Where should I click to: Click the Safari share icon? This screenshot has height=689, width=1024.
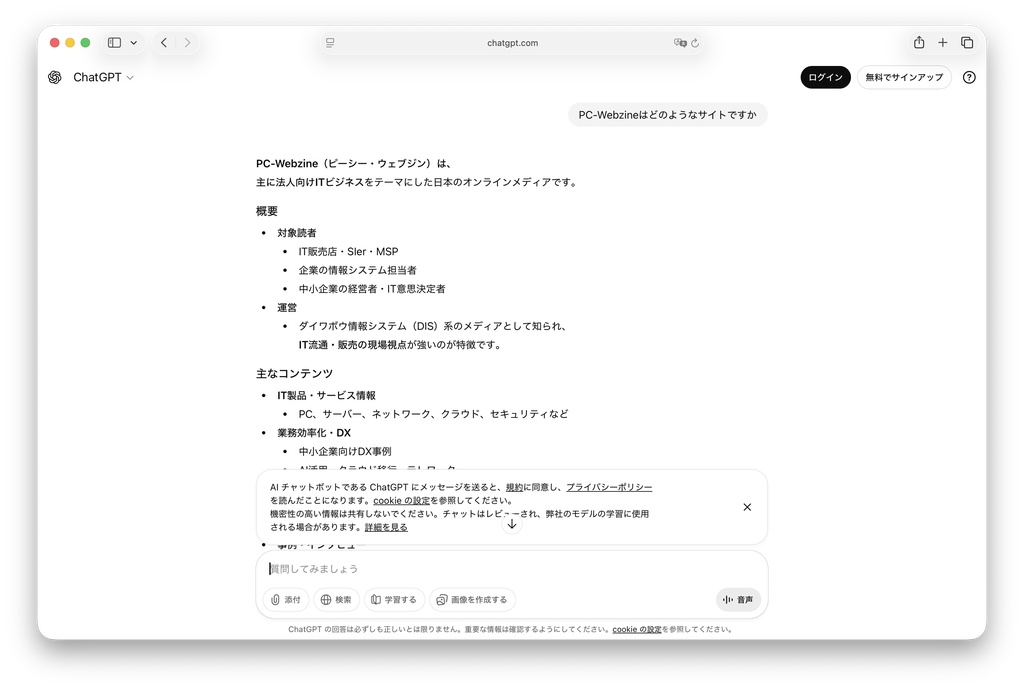point(918,43)
